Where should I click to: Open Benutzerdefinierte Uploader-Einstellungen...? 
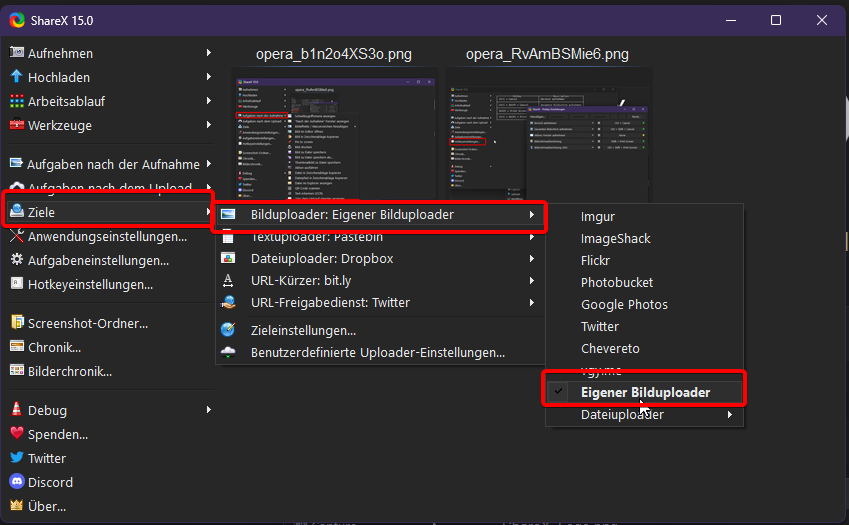377,352
